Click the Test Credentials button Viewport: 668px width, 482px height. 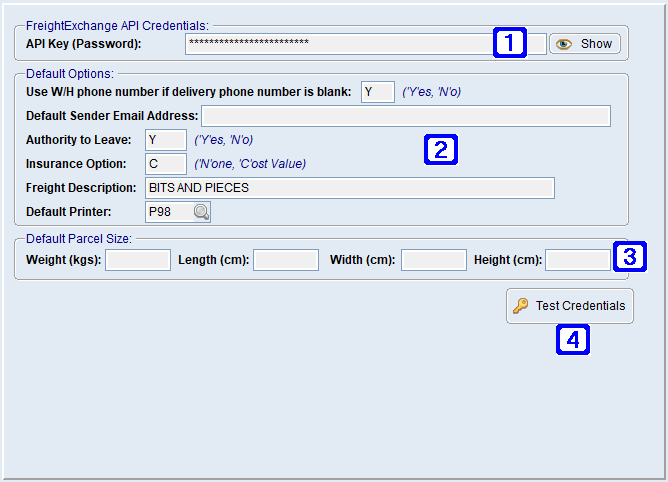570,306
